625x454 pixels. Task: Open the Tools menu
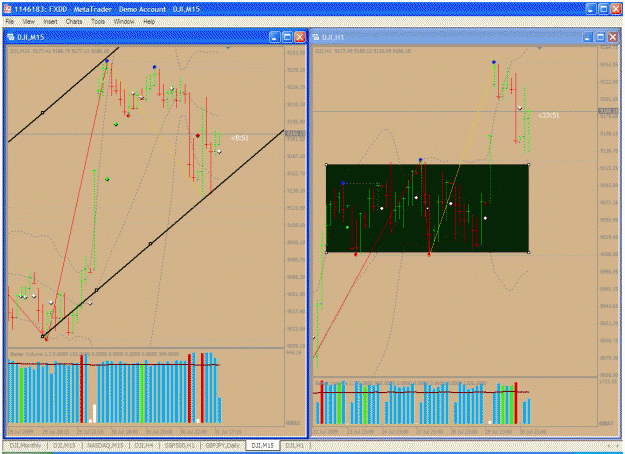(98, 22)
